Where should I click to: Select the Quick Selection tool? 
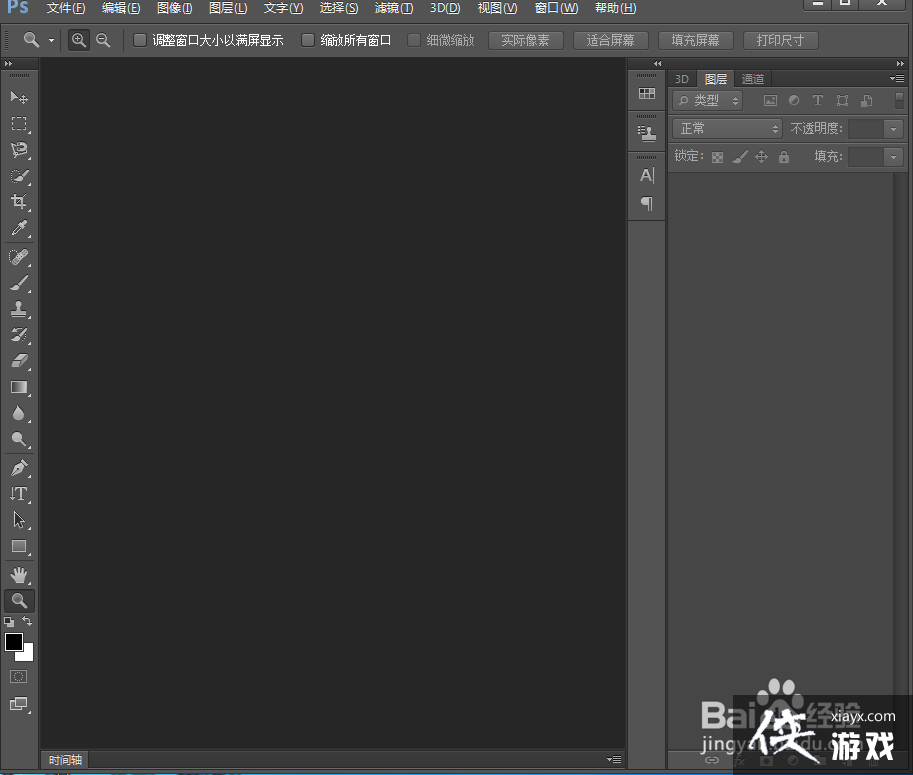[19, 176]
